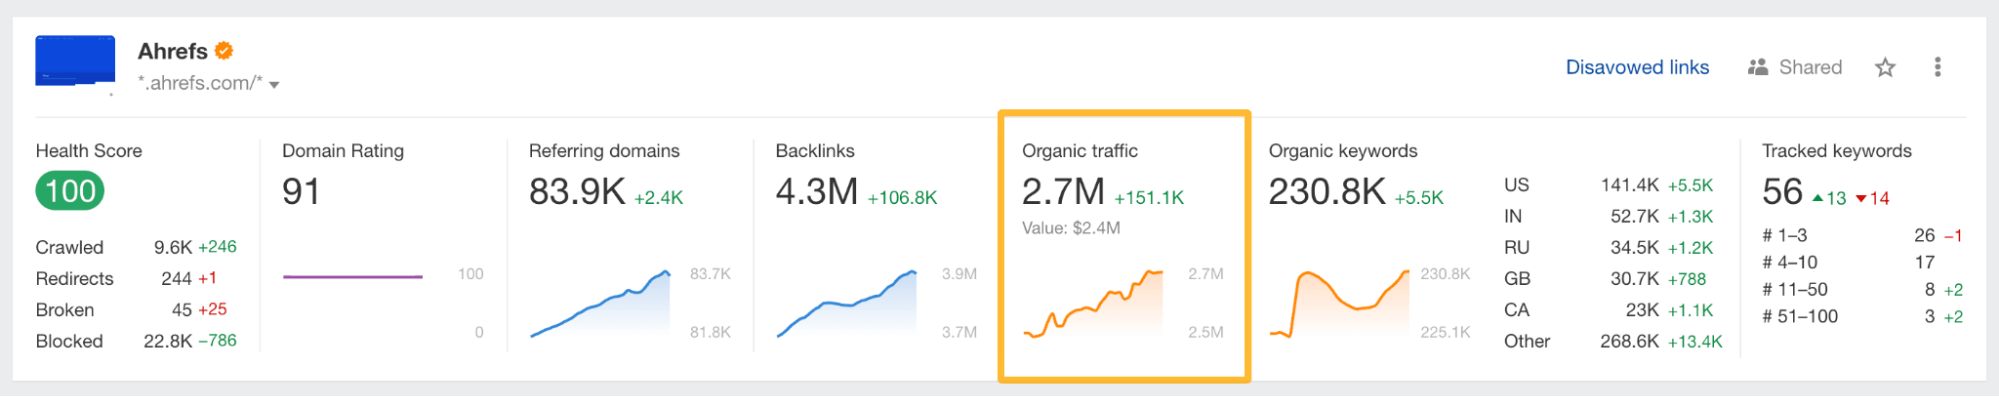Click the Organic traffic orange chart
The height and width of the screenshot is (397, 1999).
[1093, 303]
